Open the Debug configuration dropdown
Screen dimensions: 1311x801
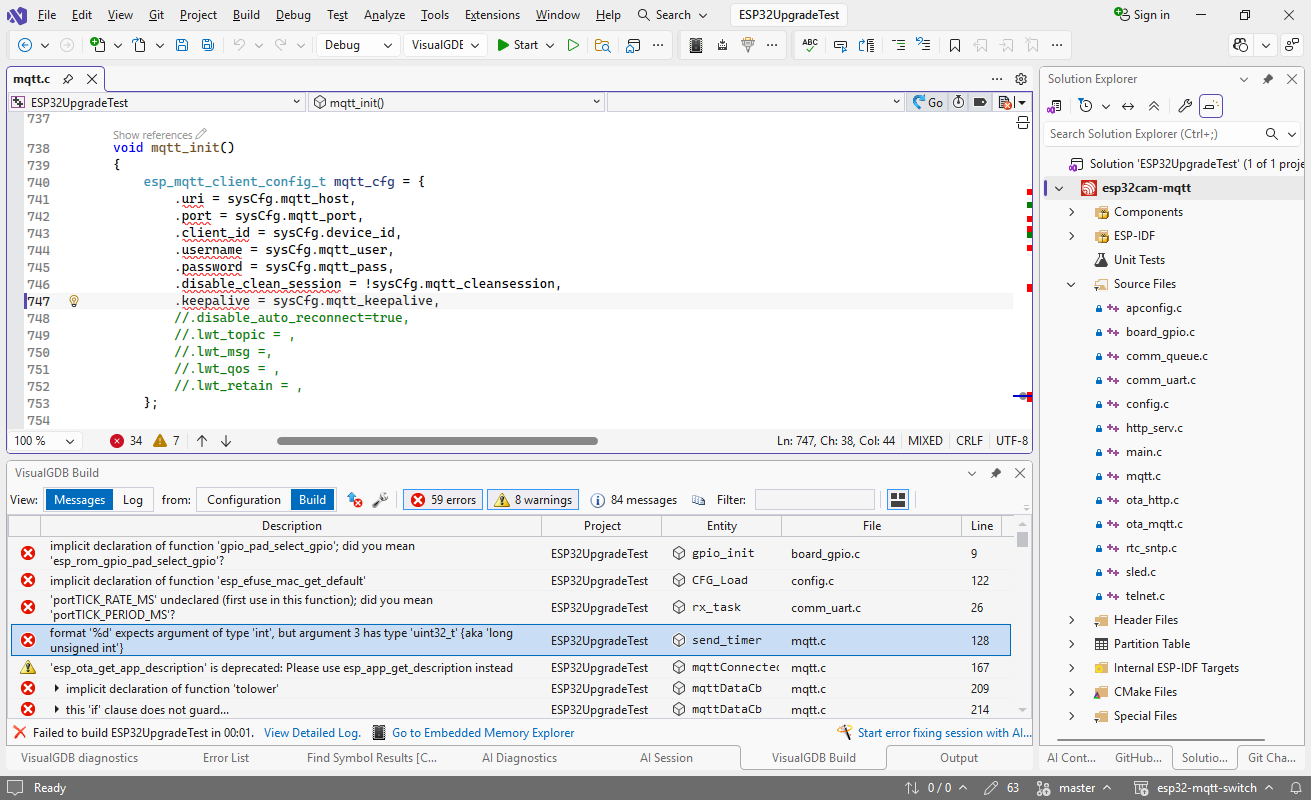click(x=358, y=45)
